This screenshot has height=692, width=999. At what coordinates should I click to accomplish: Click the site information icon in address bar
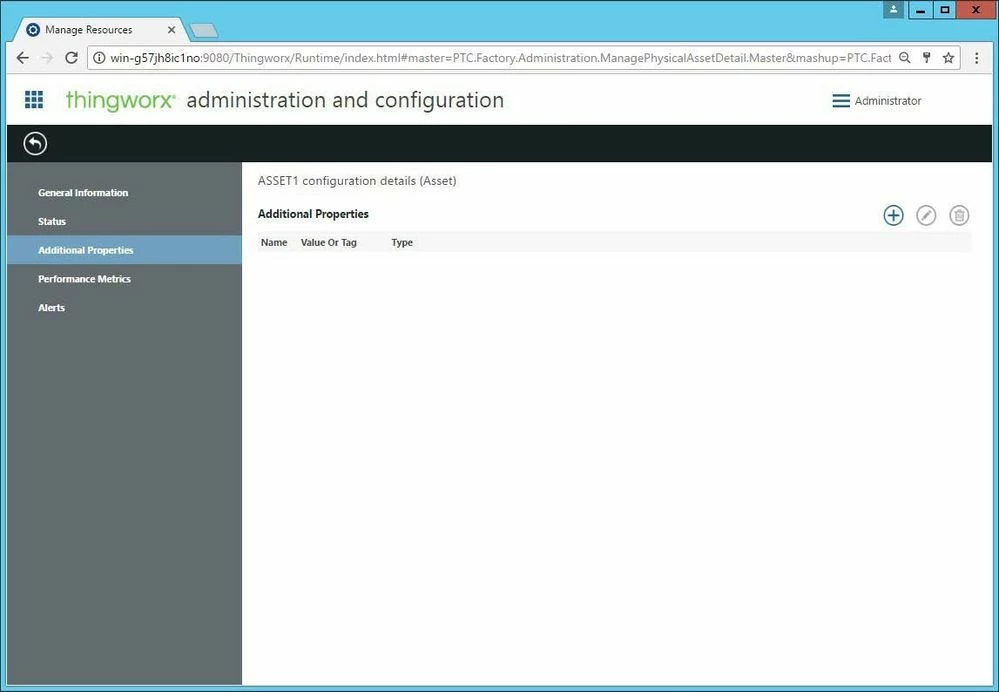tap(99, 58)
